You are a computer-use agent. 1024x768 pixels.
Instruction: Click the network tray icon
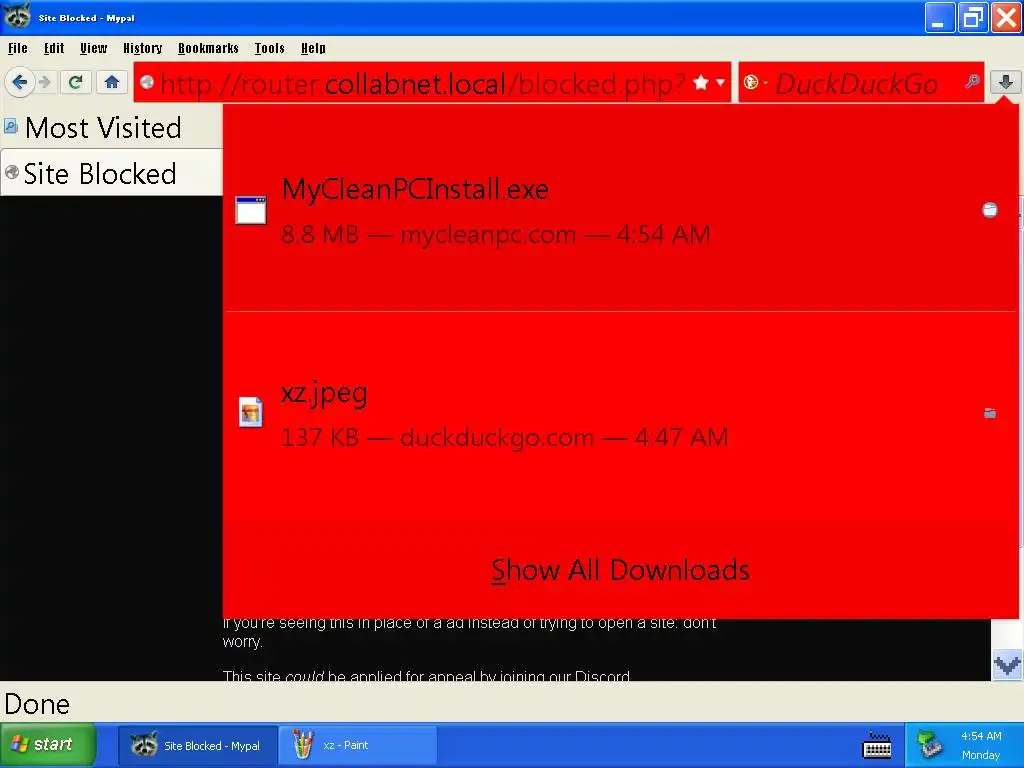[x=929, y=745]
